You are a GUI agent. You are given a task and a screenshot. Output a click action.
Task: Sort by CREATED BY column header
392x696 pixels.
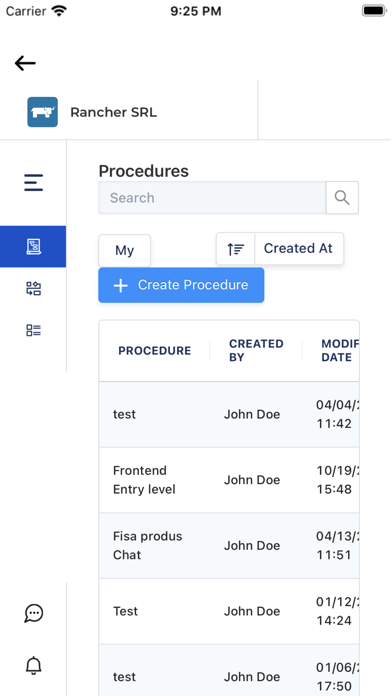(x=256, y=351)
